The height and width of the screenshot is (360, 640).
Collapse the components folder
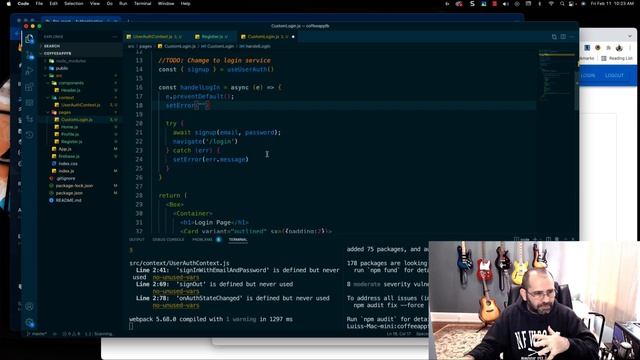pyautogui.click(x=71, y=83)
